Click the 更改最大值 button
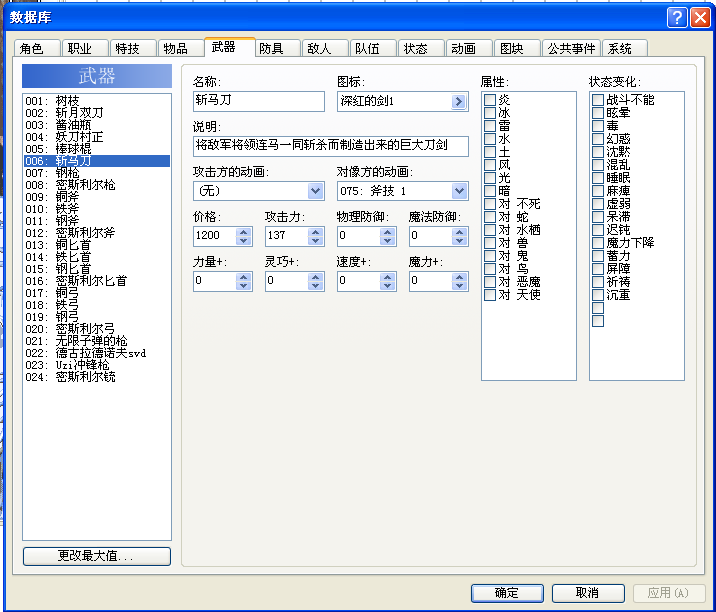This screenshot has height=612, width=716. 97,556
